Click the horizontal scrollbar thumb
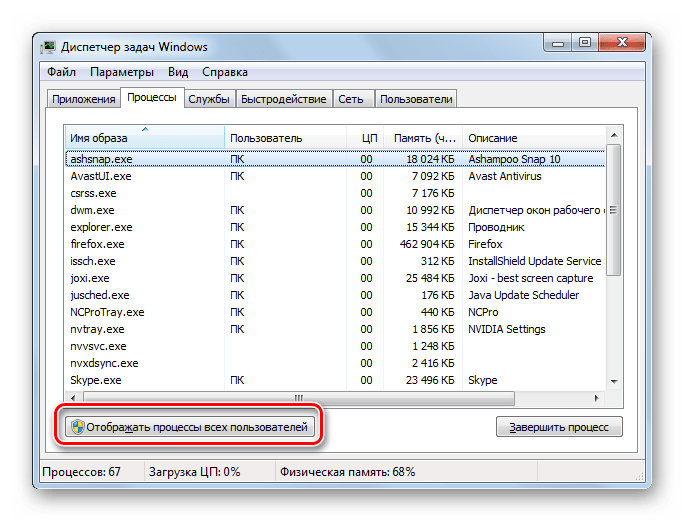Screen dimensions: 685x522 pos(299,398)
